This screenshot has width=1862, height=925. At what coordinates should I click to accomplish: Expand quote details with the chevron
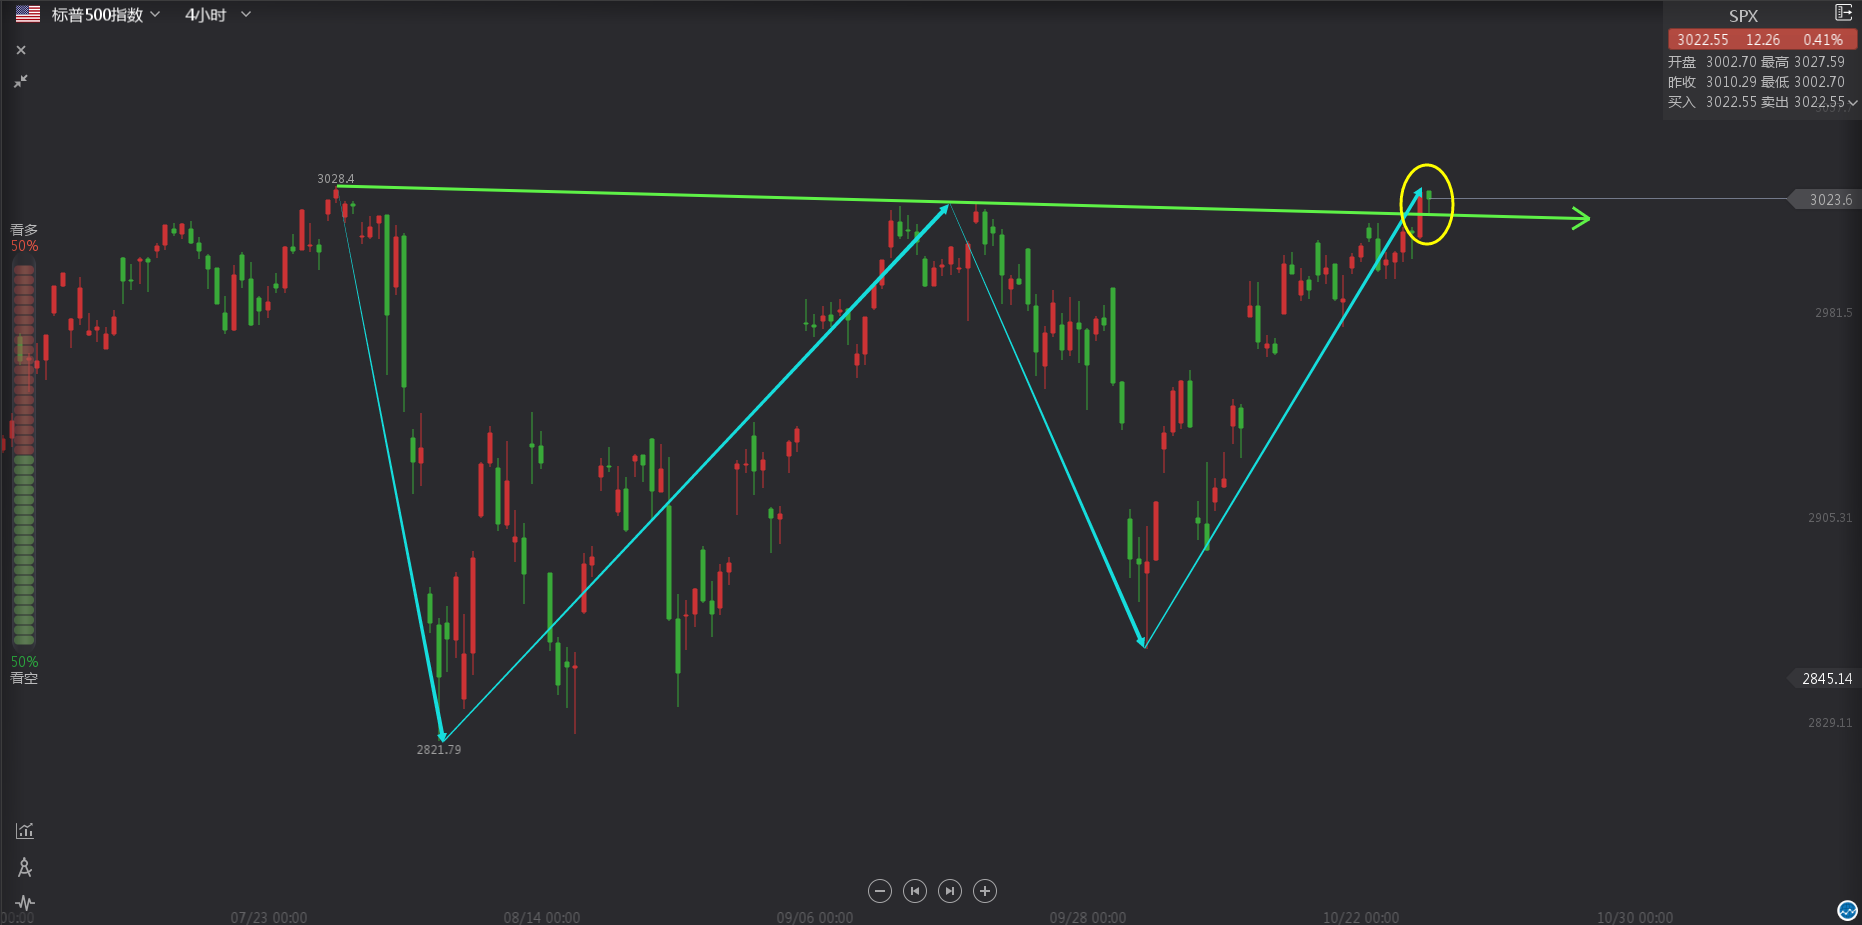1852,102
